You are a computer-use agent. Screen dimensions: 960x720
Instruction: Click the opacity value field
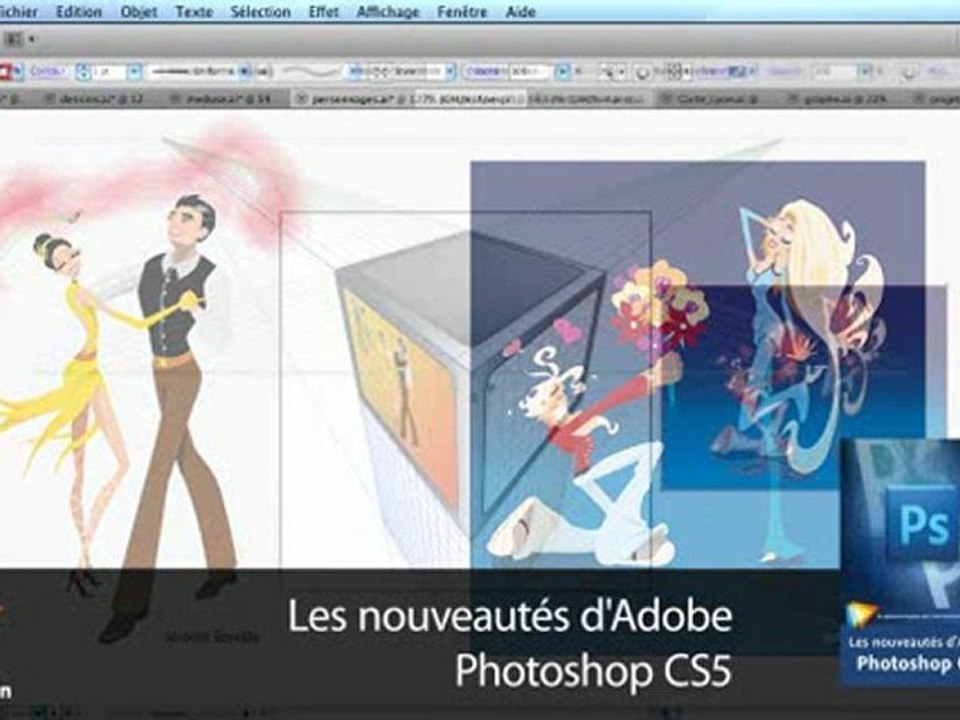530,72
